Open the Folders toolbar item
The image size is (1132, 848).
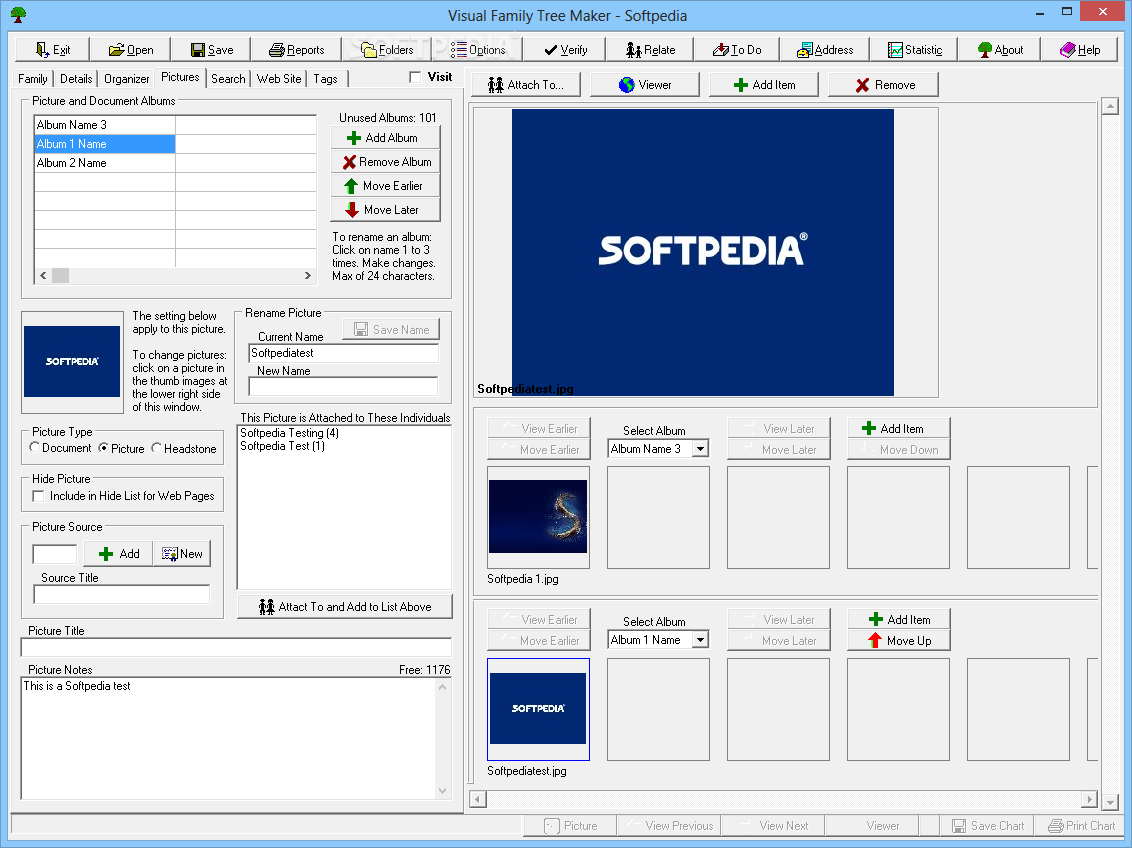[x=387, y=50]
